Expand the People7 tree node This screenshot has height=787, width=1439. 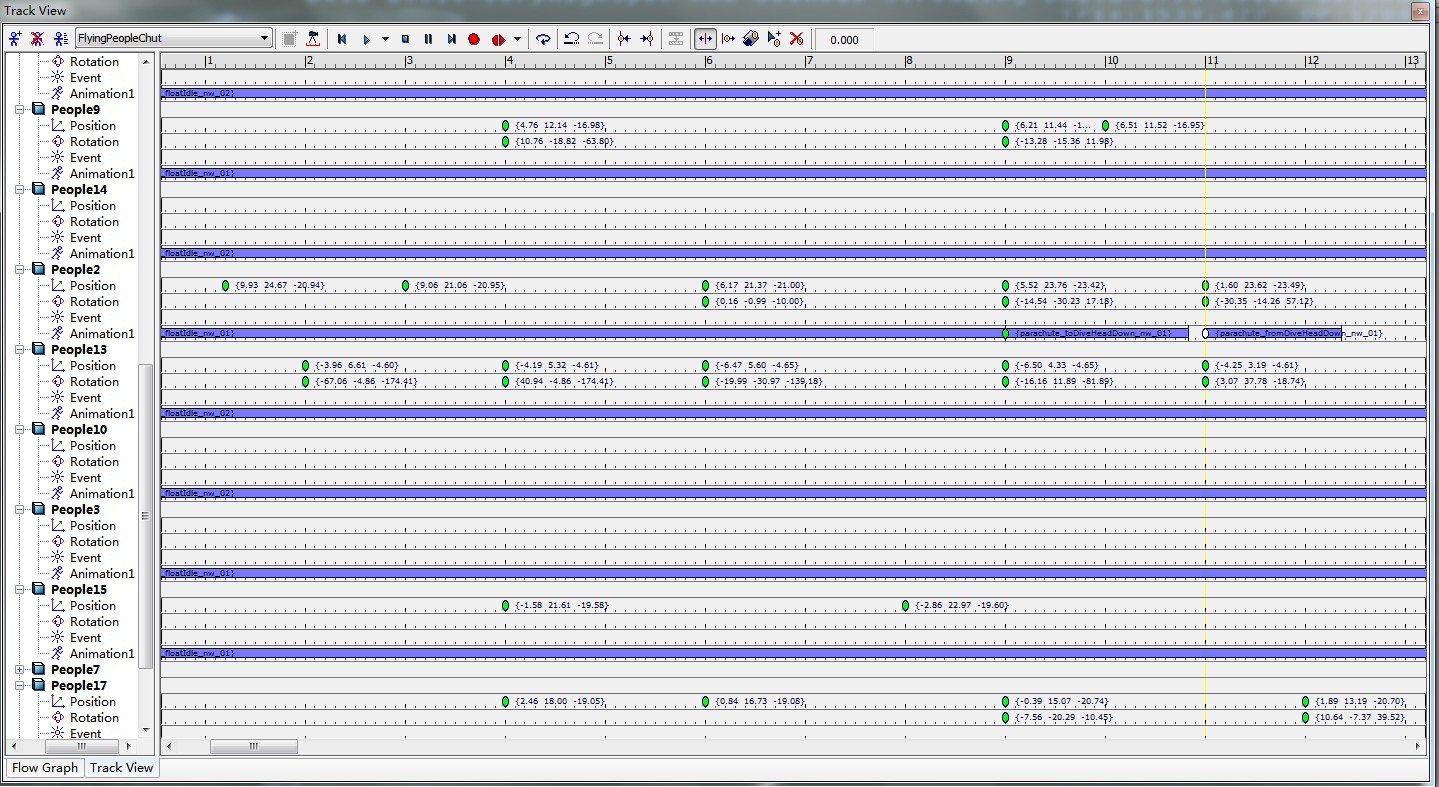pos(19,670)
